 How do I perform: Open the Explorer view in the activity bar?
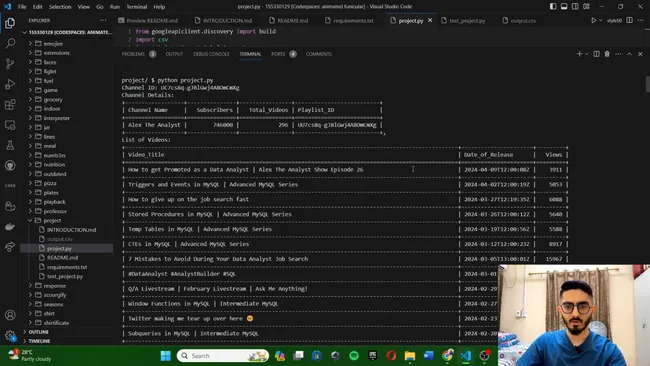point(10,23)
